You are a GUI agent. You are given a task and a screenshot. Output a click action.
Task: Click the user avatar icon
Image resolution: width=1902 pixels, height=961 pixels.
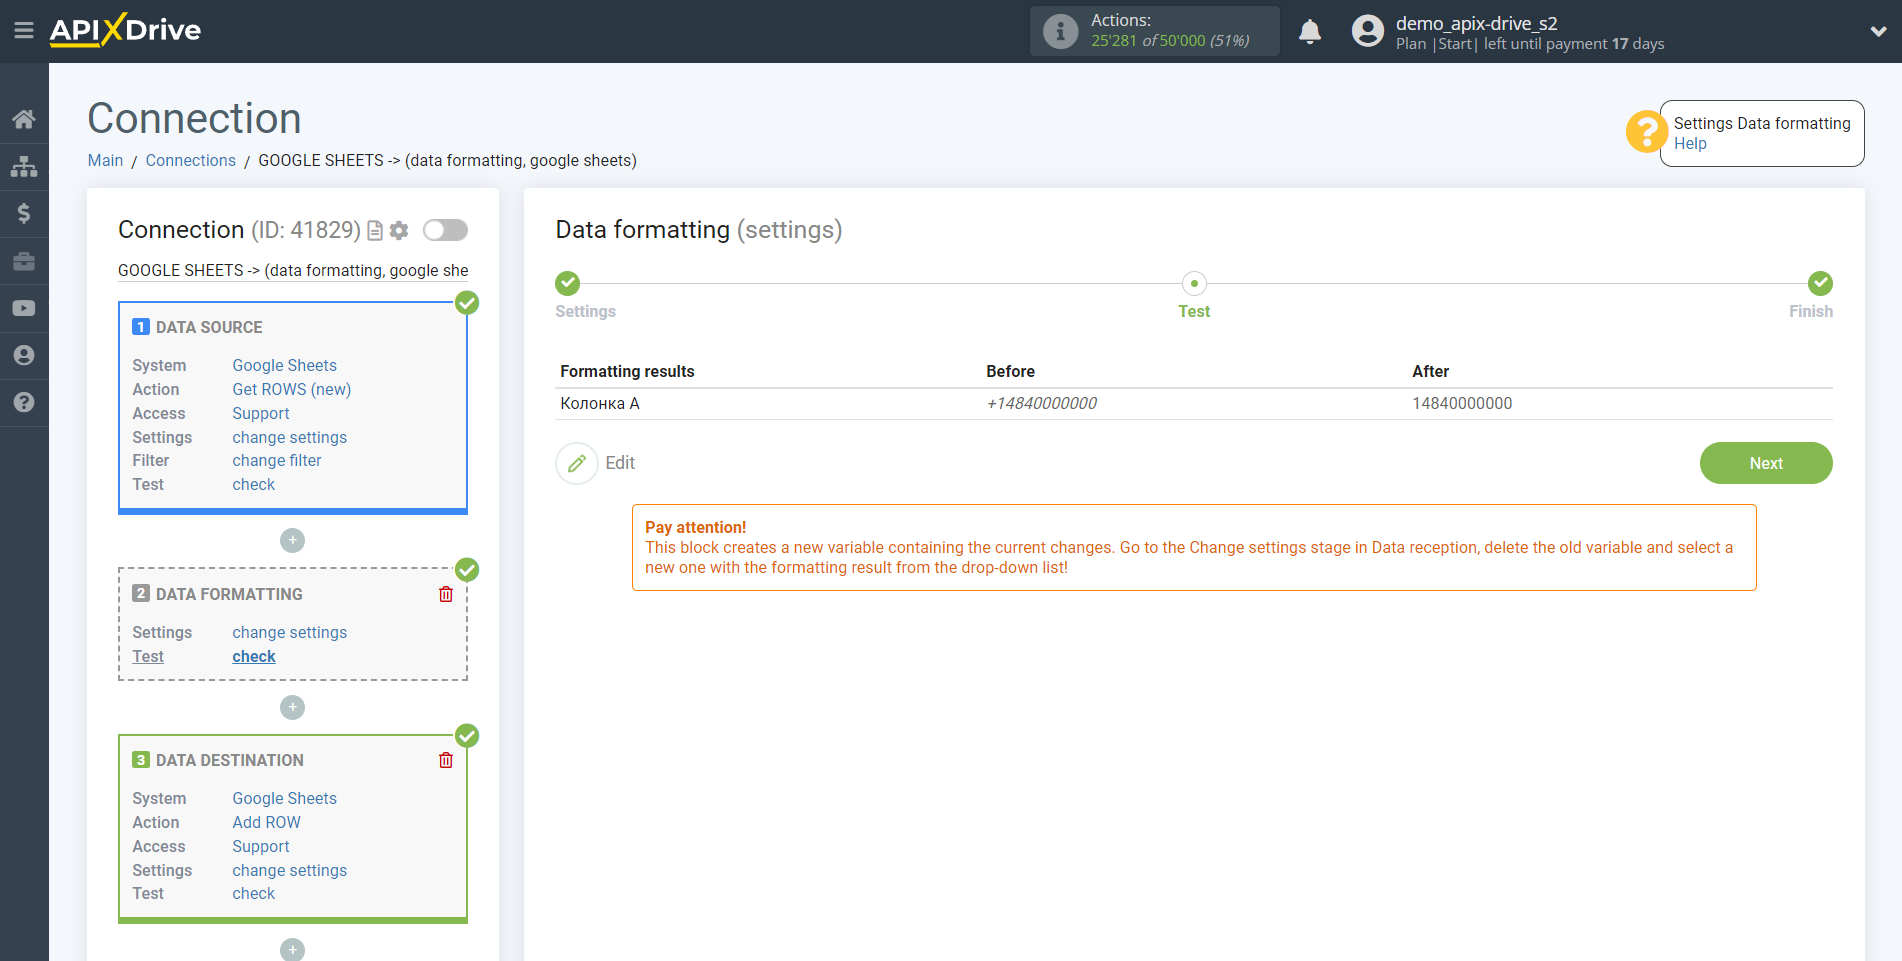[x=1367, y=31]
